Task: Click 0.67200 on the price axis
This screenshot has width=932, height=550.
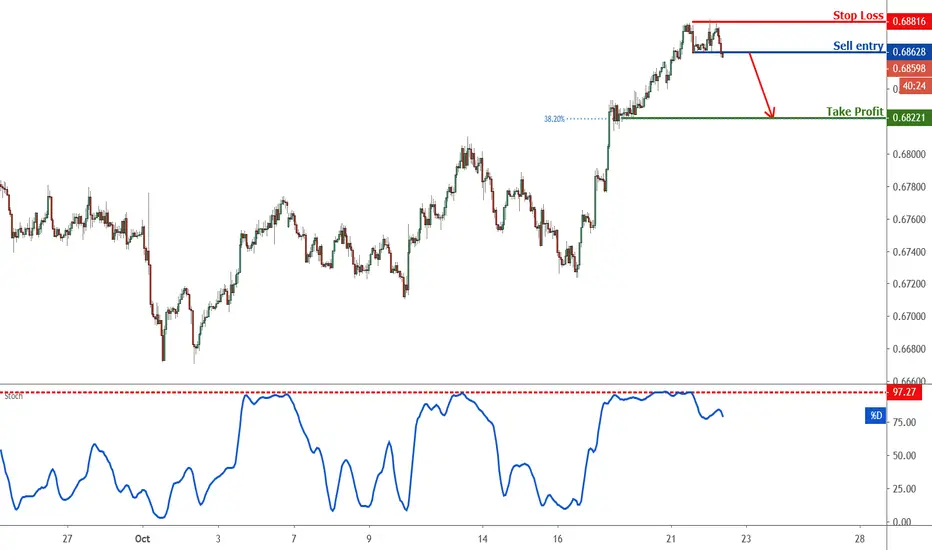Action: (909, 284)
